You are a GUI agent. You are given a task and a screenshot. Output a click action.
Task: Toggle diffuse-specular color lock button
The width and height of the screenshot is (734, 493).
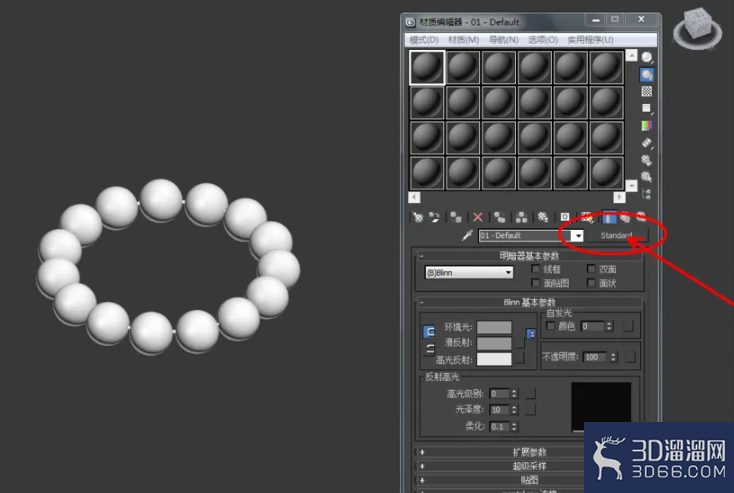430,349
